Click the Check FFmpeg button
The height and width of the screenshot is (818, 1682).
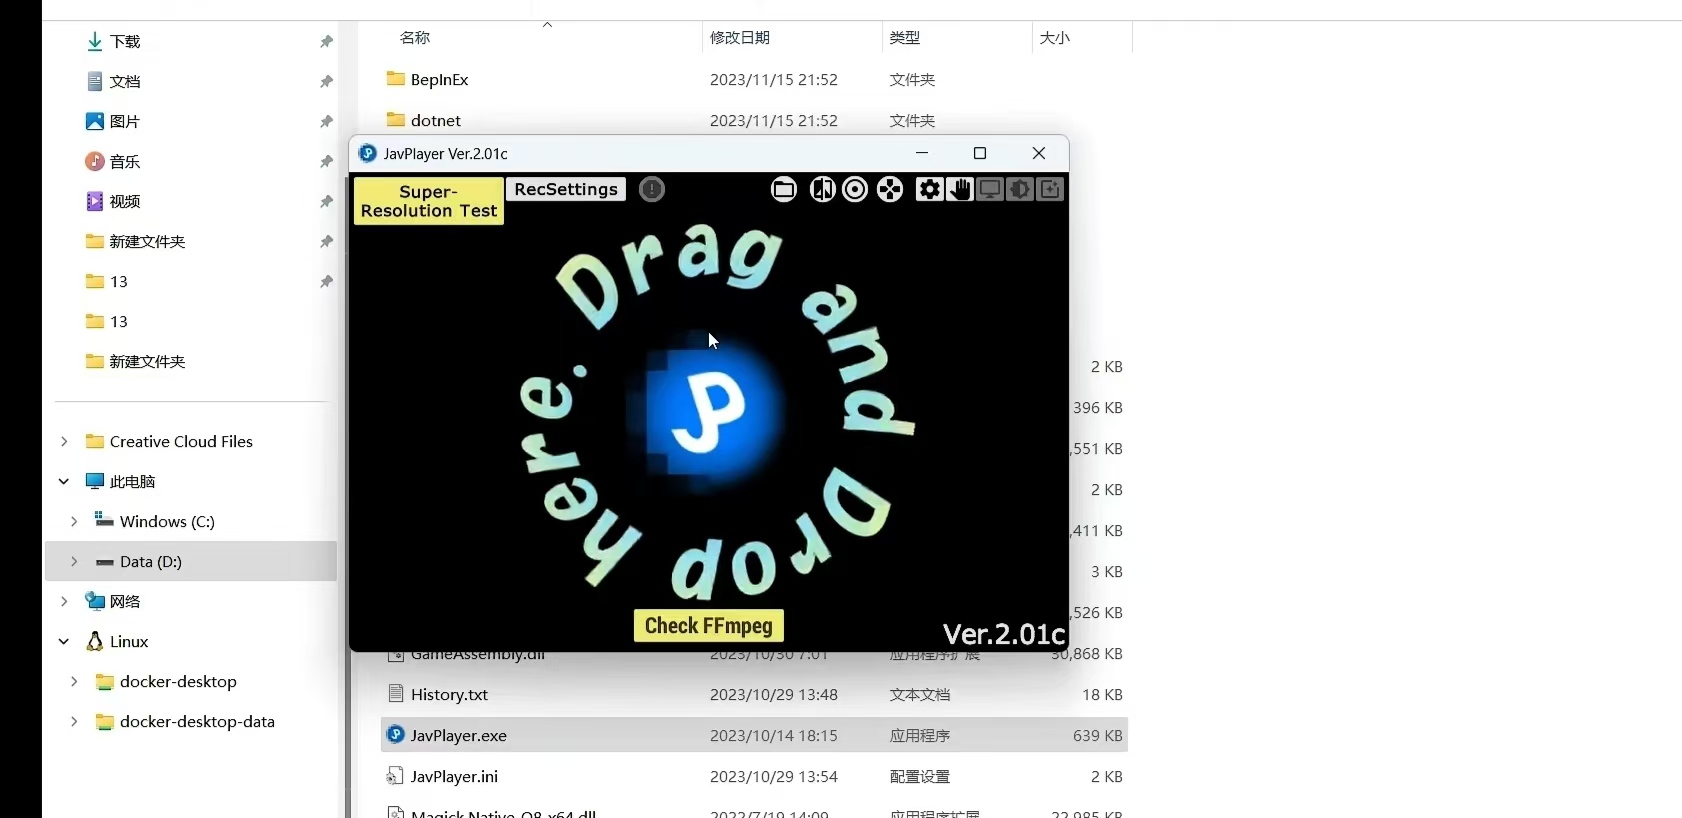pos(709,625)
